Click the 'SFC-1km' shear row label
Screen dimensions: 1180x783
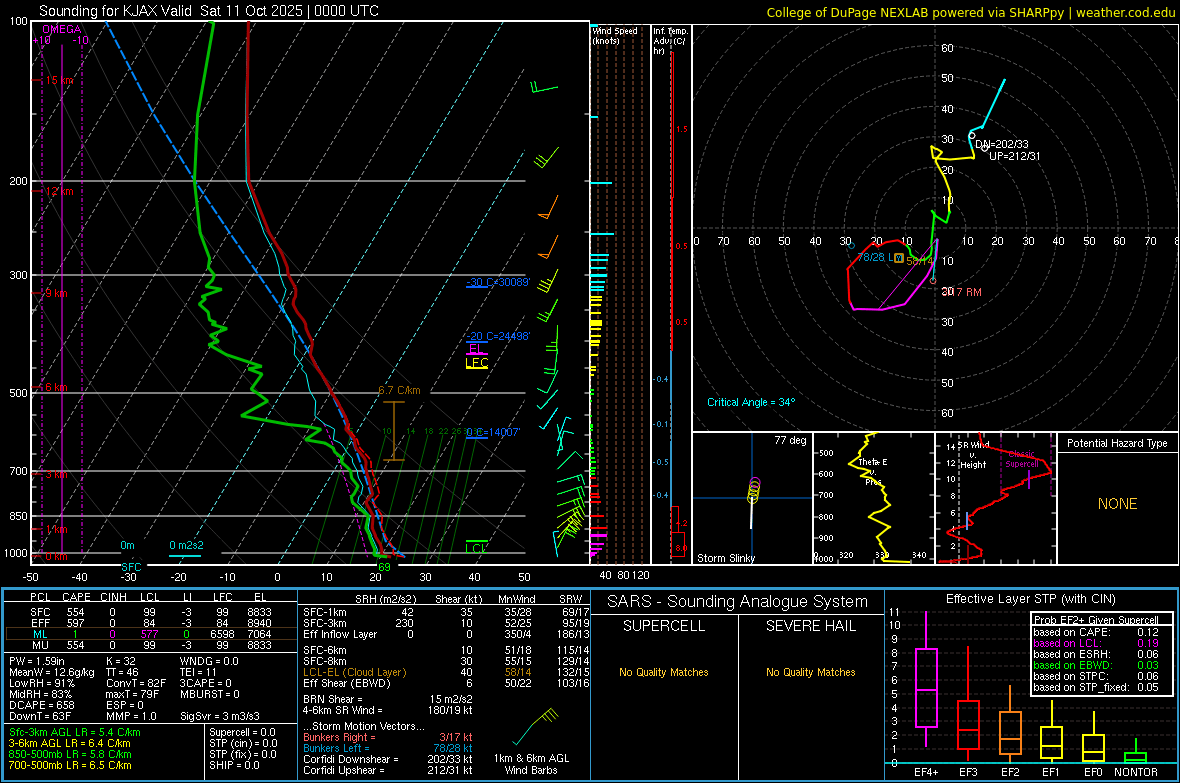coord(325,612)
